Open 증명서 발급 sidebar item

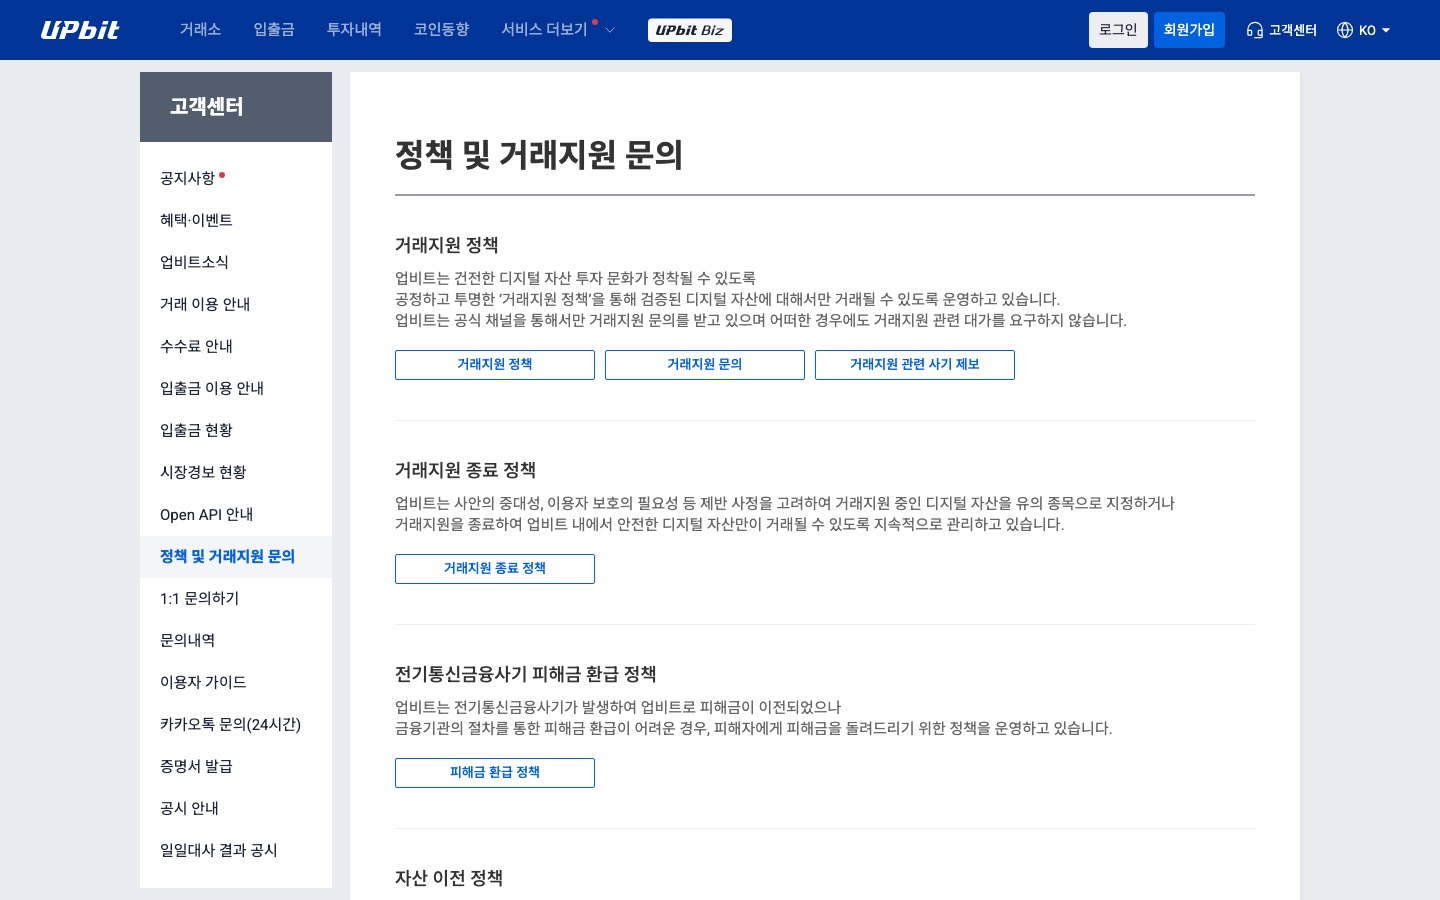point(236,766)
